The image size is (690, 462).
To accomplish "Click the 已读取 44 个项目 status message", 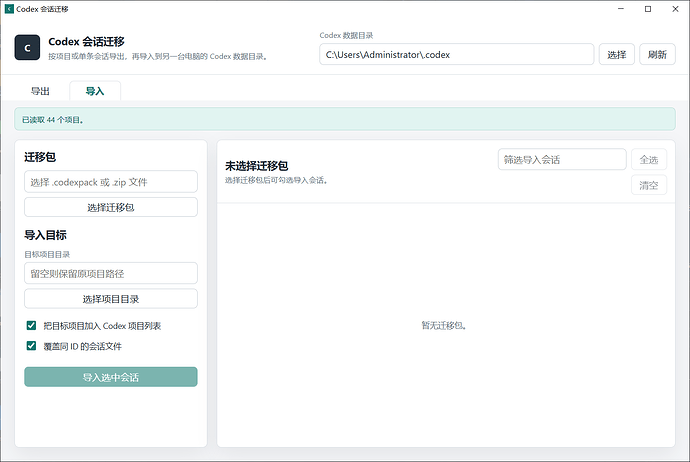I will tap(345, 119).
